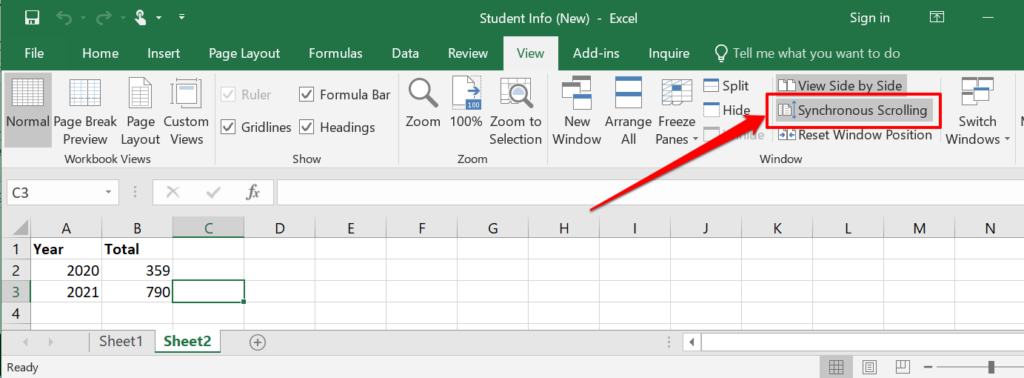Click cell containing Total
1024x378 pixels.
pyautogui.click(x=137, y=249)
